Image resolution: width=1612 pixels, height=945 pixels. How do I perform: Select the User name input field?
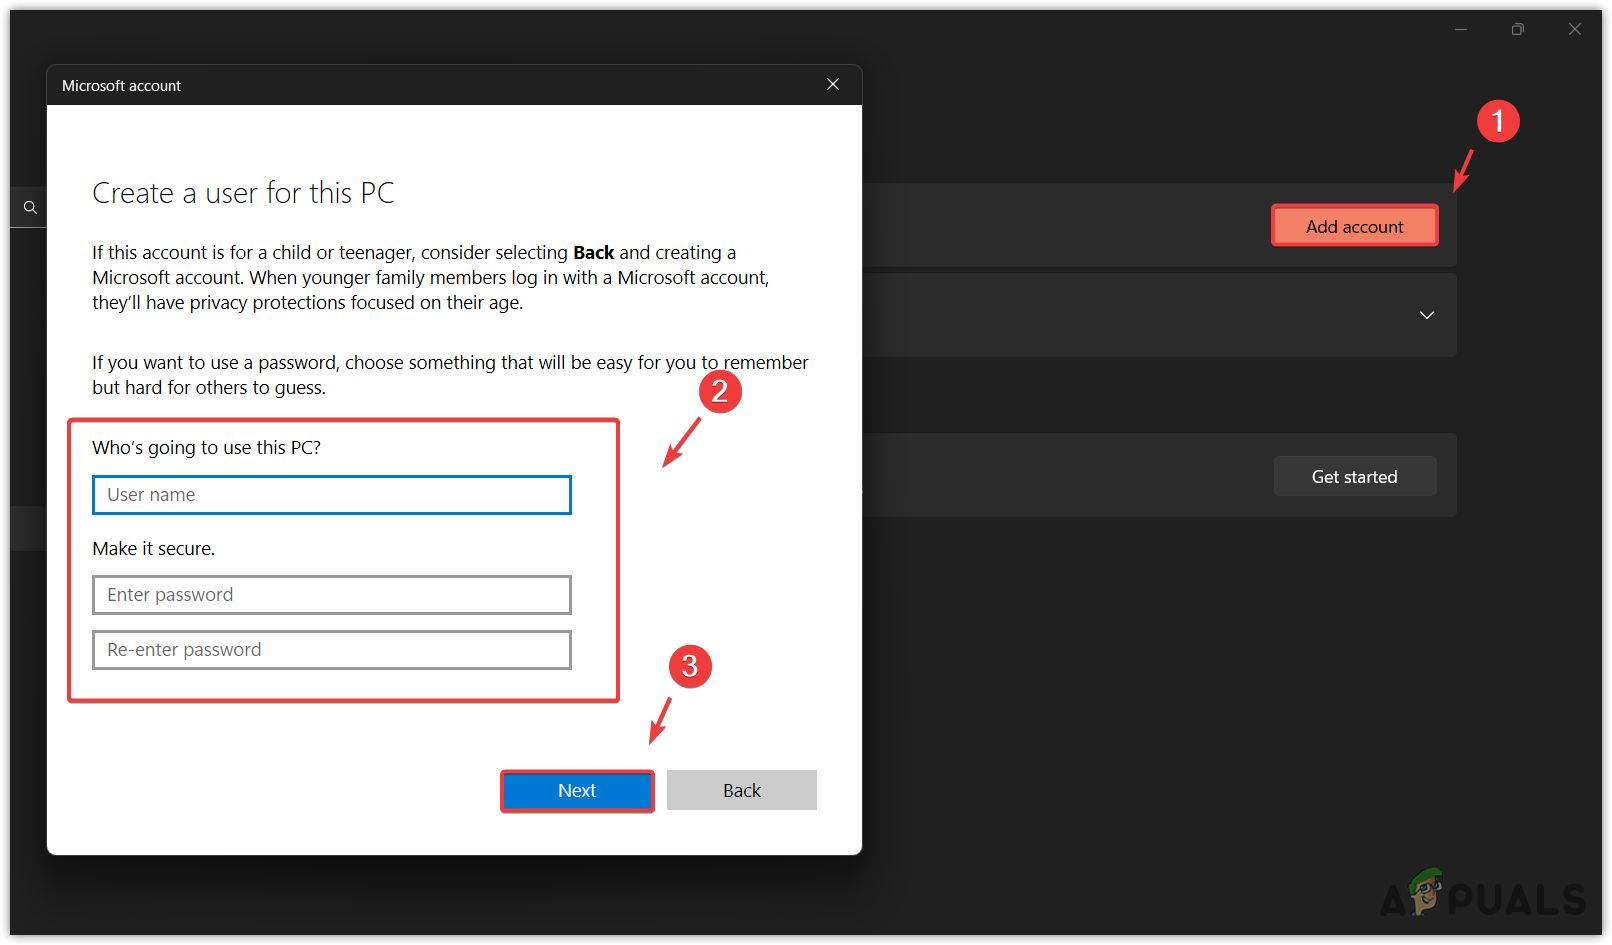(x=331, y=494)
